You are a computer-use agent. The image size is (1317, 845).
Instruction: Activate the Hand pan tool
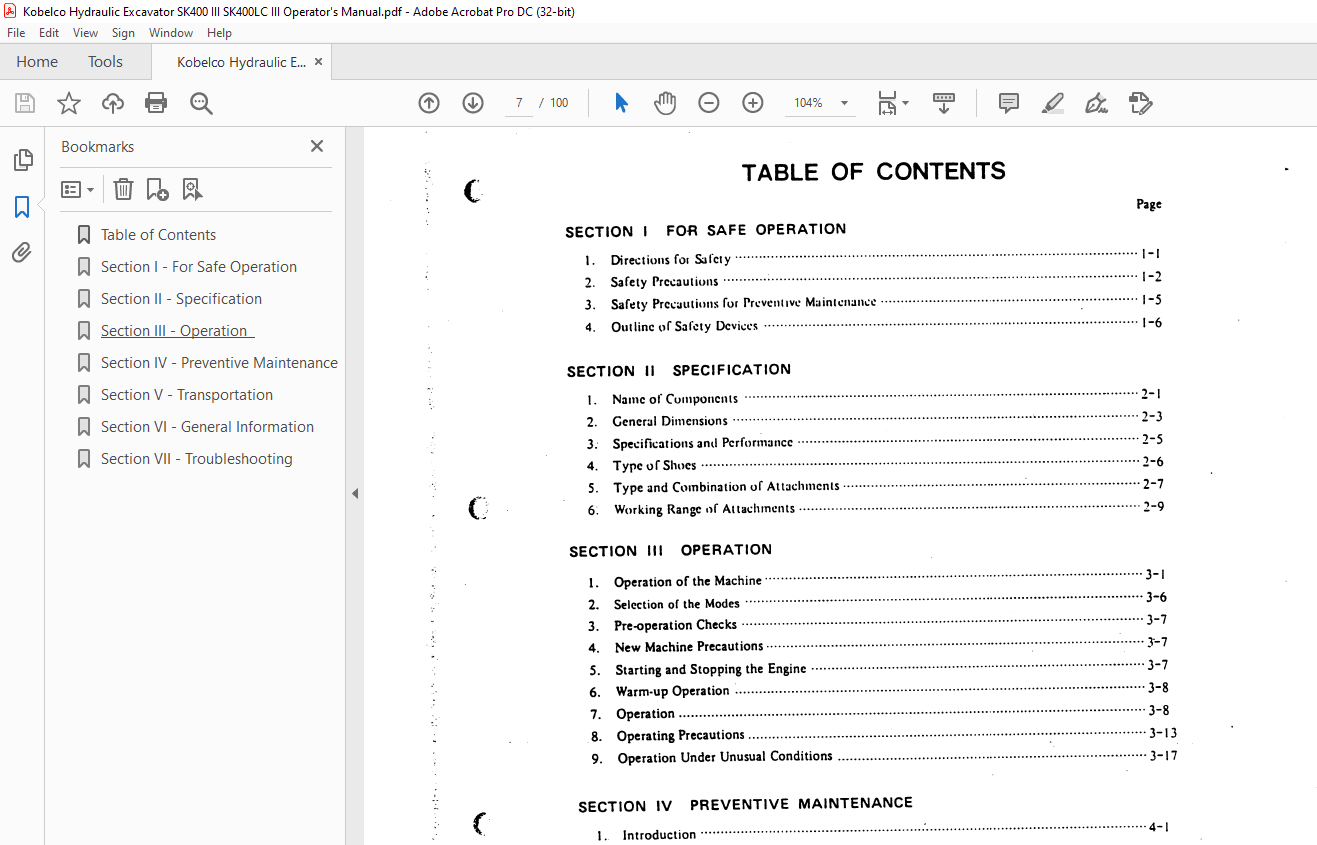pyautogui.click(x=665, y=103)
